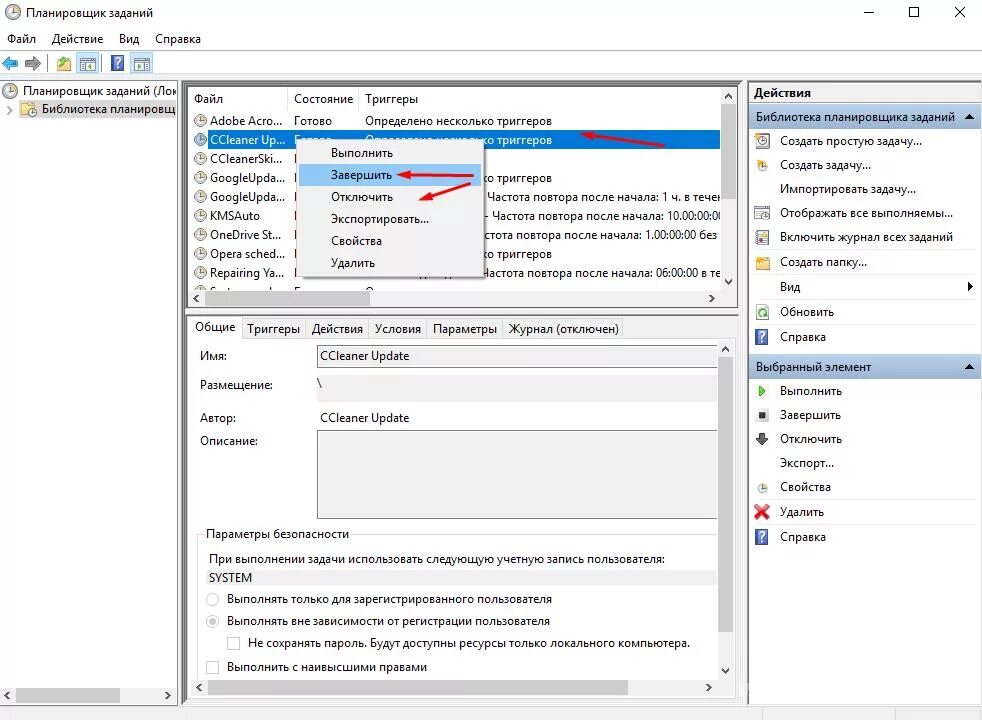Click the red X Удалить icon
The width and height of the screenshot is (982, 720).
click(762, 512)
